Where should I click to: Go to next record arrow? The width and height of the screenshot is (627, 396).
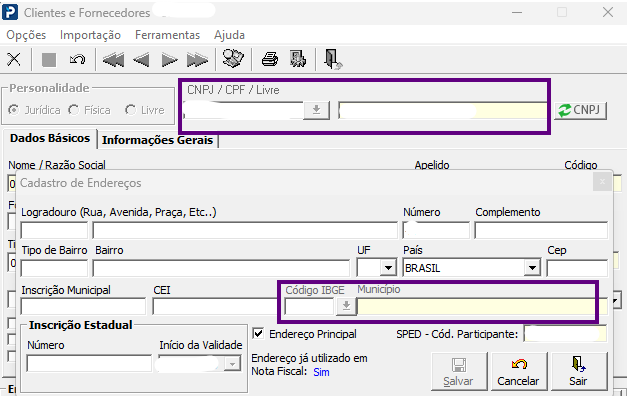[170, 60]
